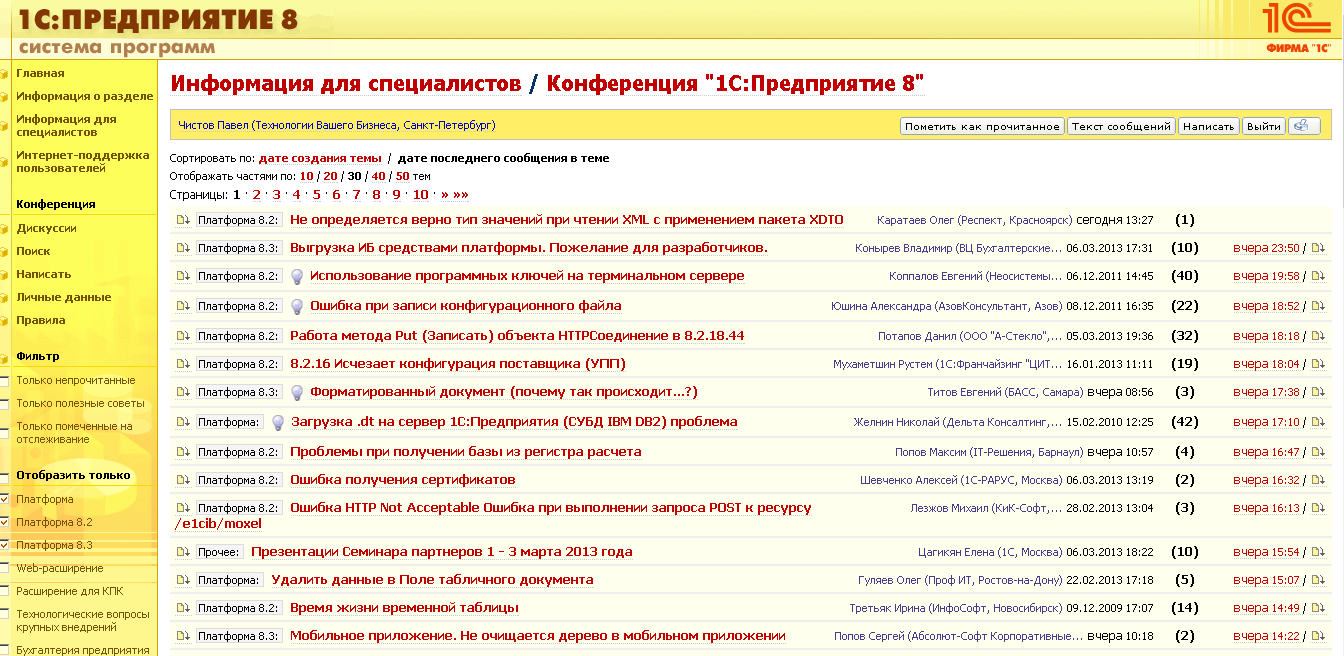Click last message time 'вчера 14:49'
The image size is (1344, 656).
[1266, 608]
